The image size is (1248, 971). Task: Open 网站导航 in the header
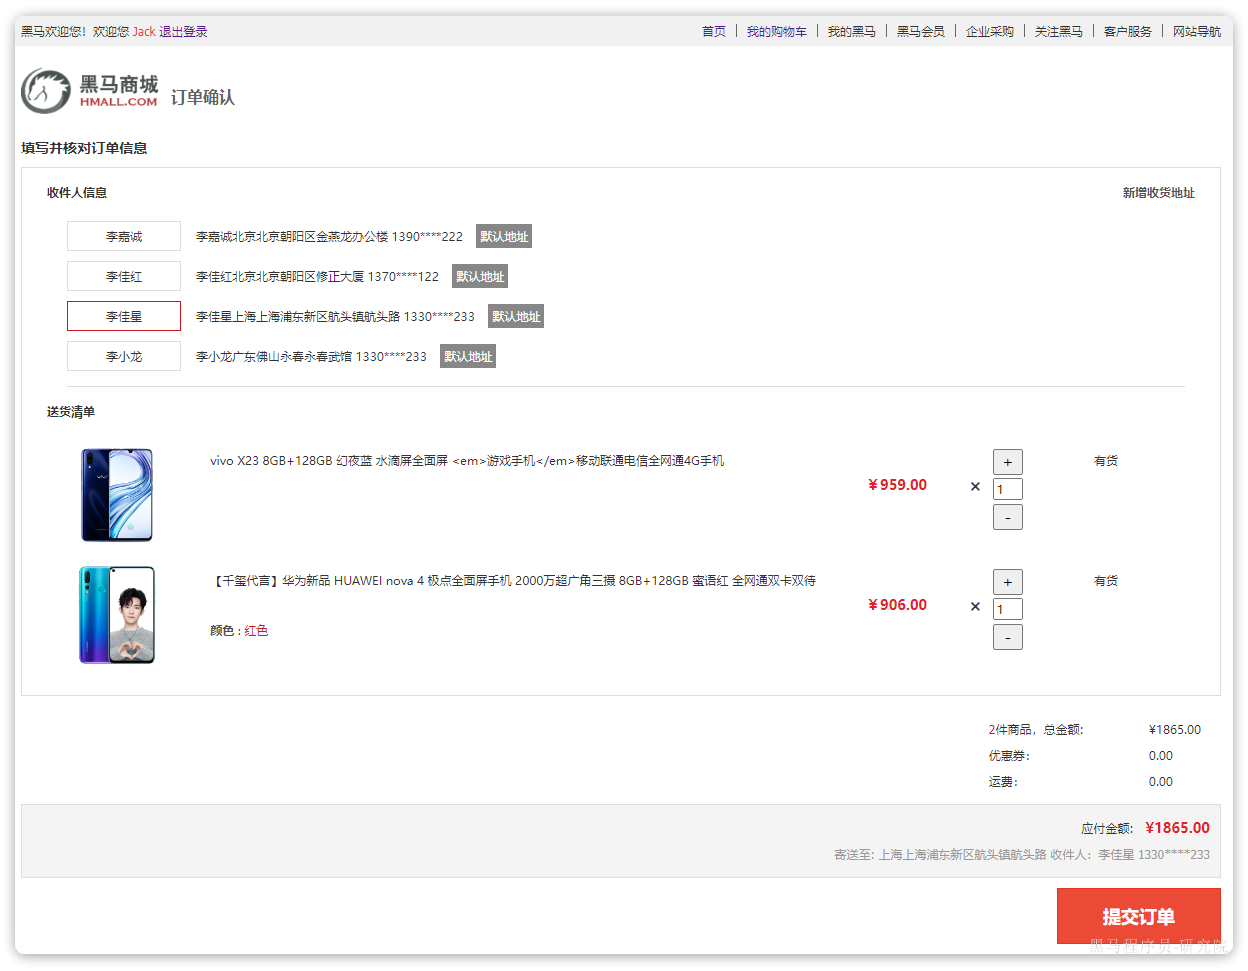coord(1196,32)
